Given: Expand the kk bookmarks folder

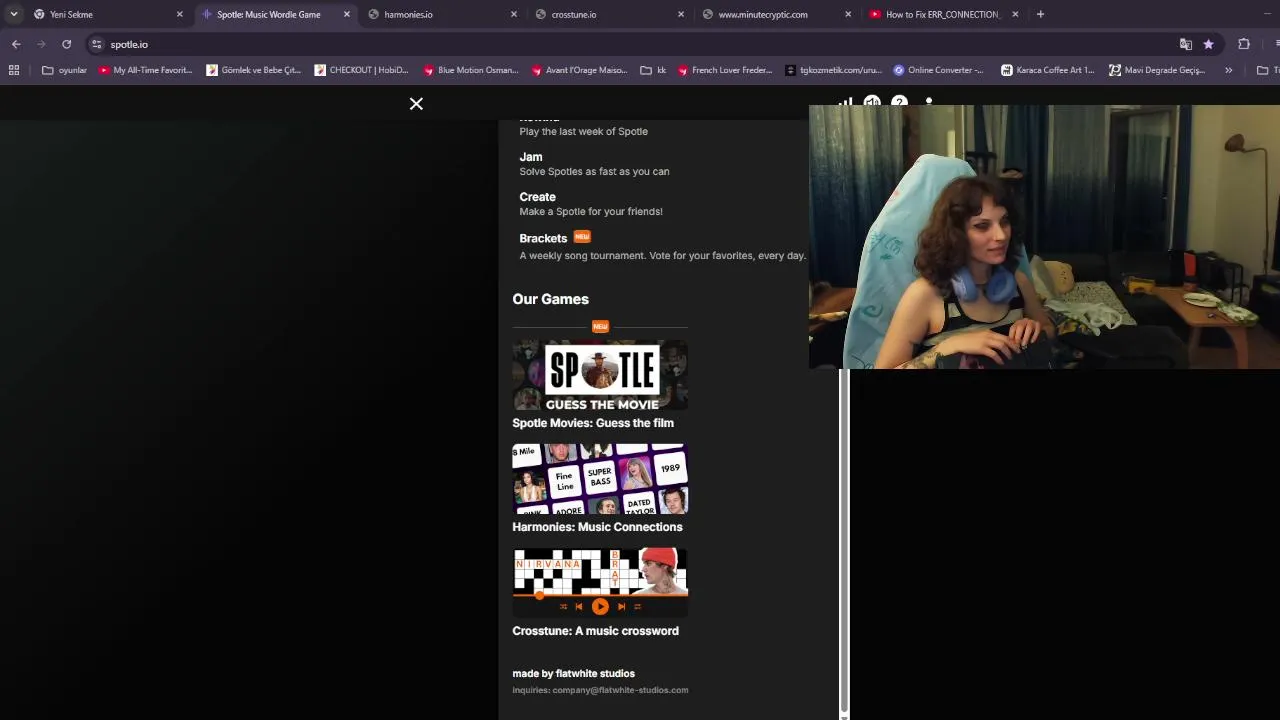Looking at the screenshot, I should click(x=654, y=70).
